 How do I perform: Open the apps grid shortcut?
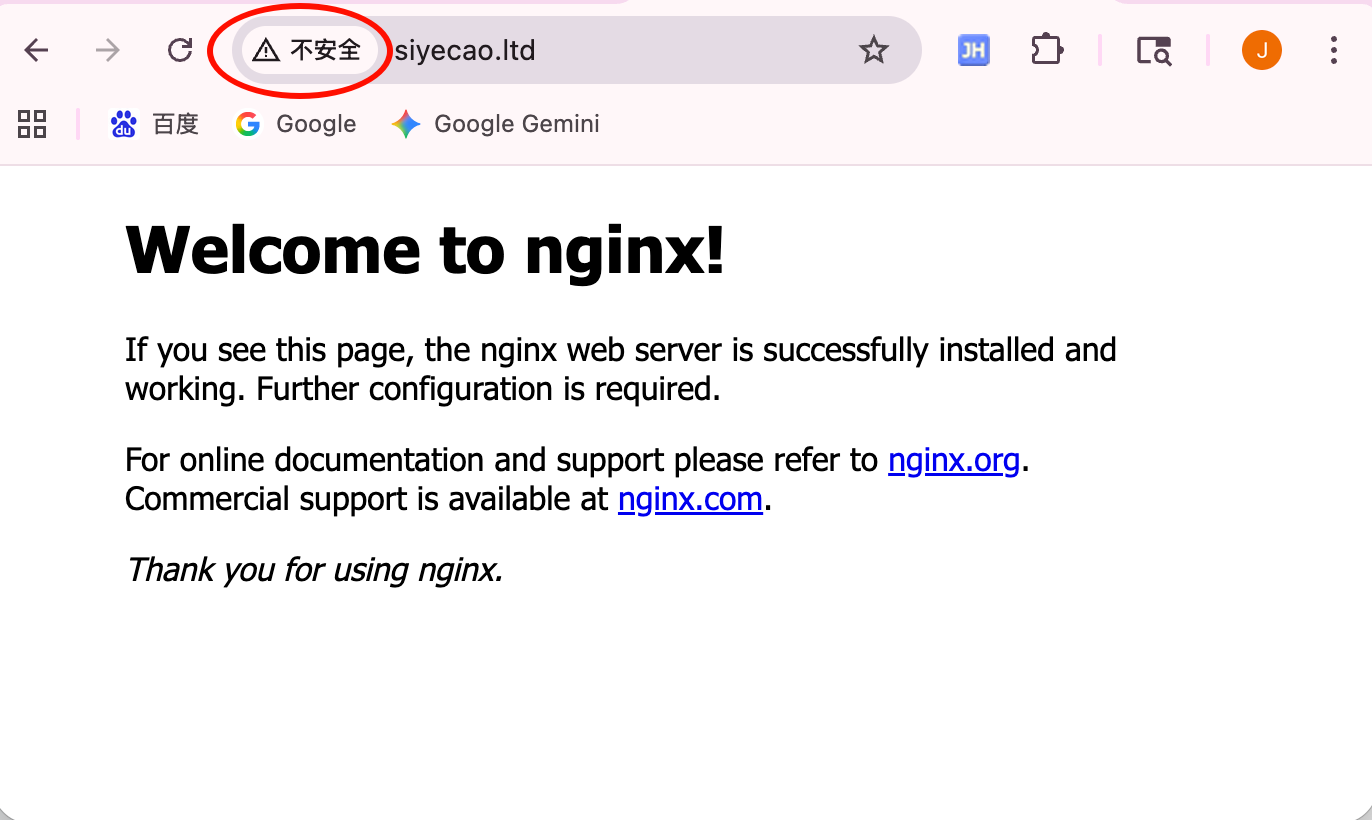(32, 124)
